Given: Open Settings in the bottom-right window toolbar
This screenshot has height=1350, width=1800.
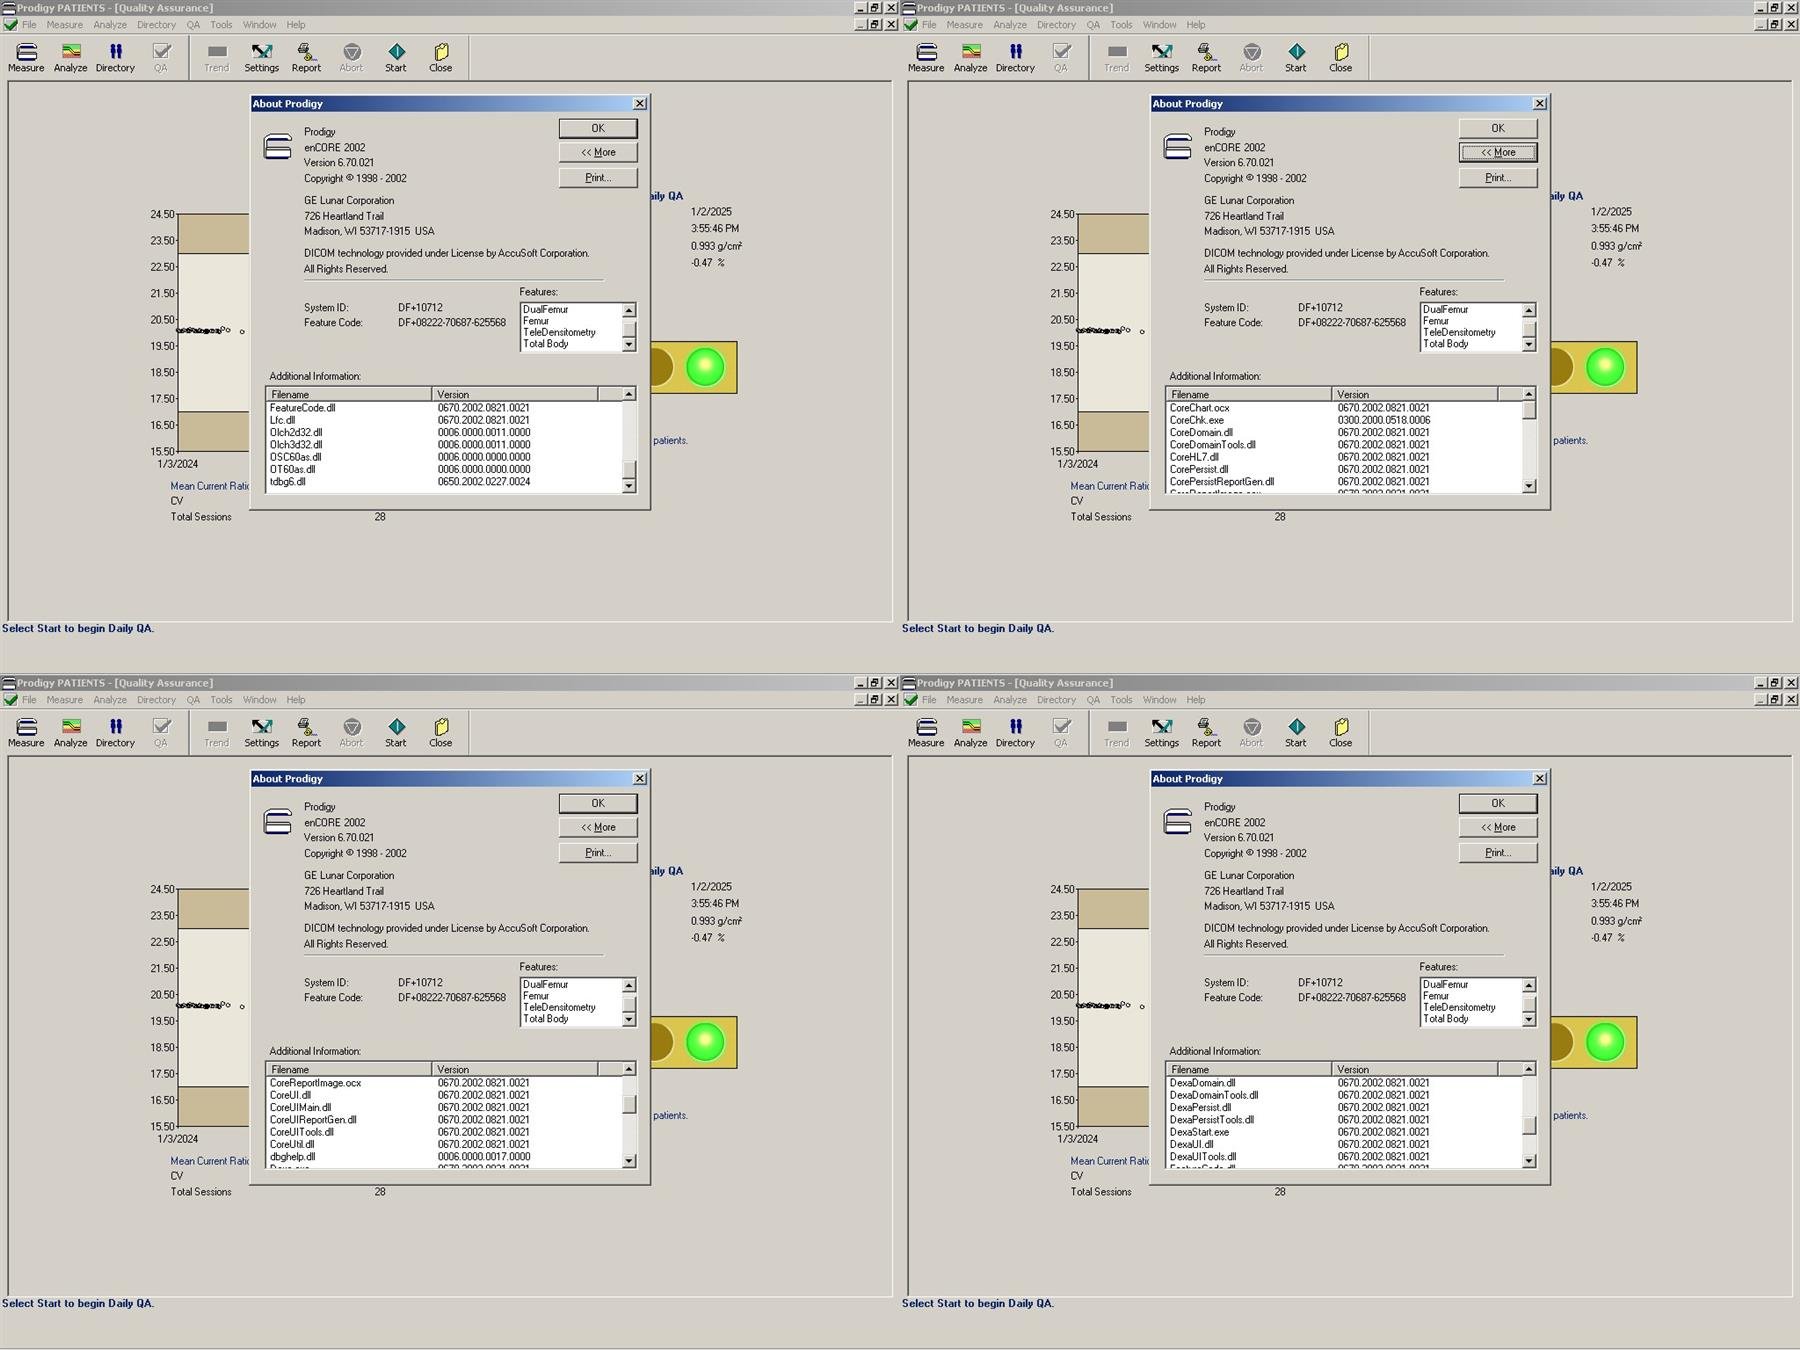Looking at the screenshot, I should pyautogui.click(x=1161, y=732).
